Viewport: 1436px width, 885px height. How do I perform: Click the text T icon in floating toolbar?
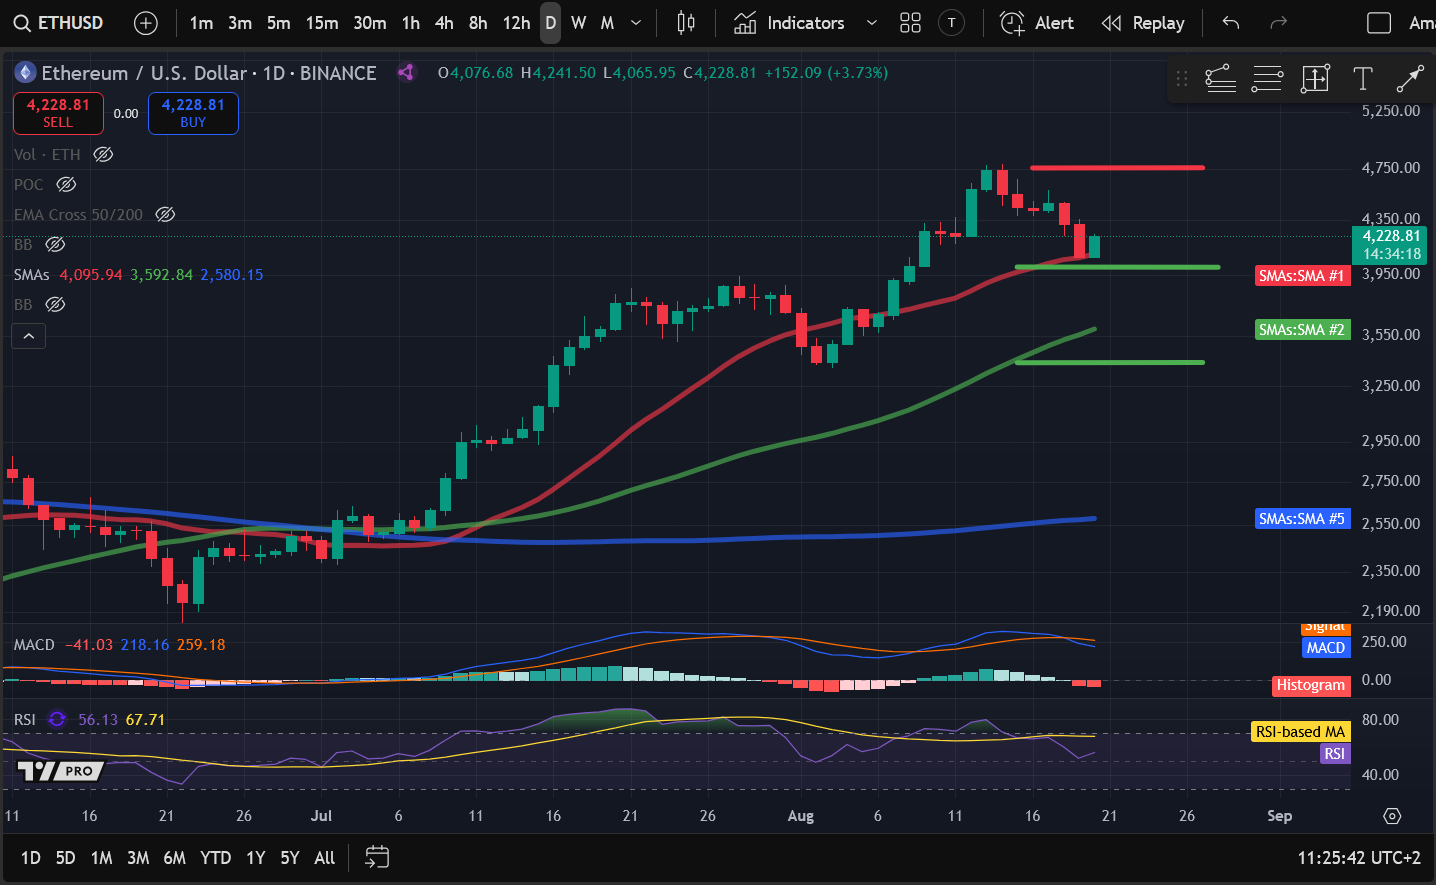1362,78
